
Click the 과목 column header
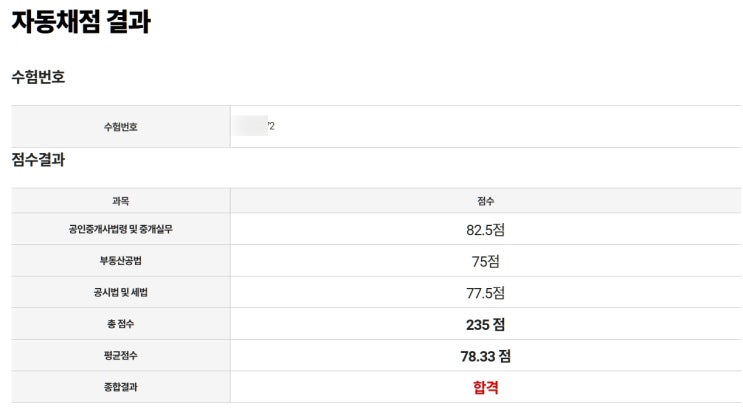point(120,201)
